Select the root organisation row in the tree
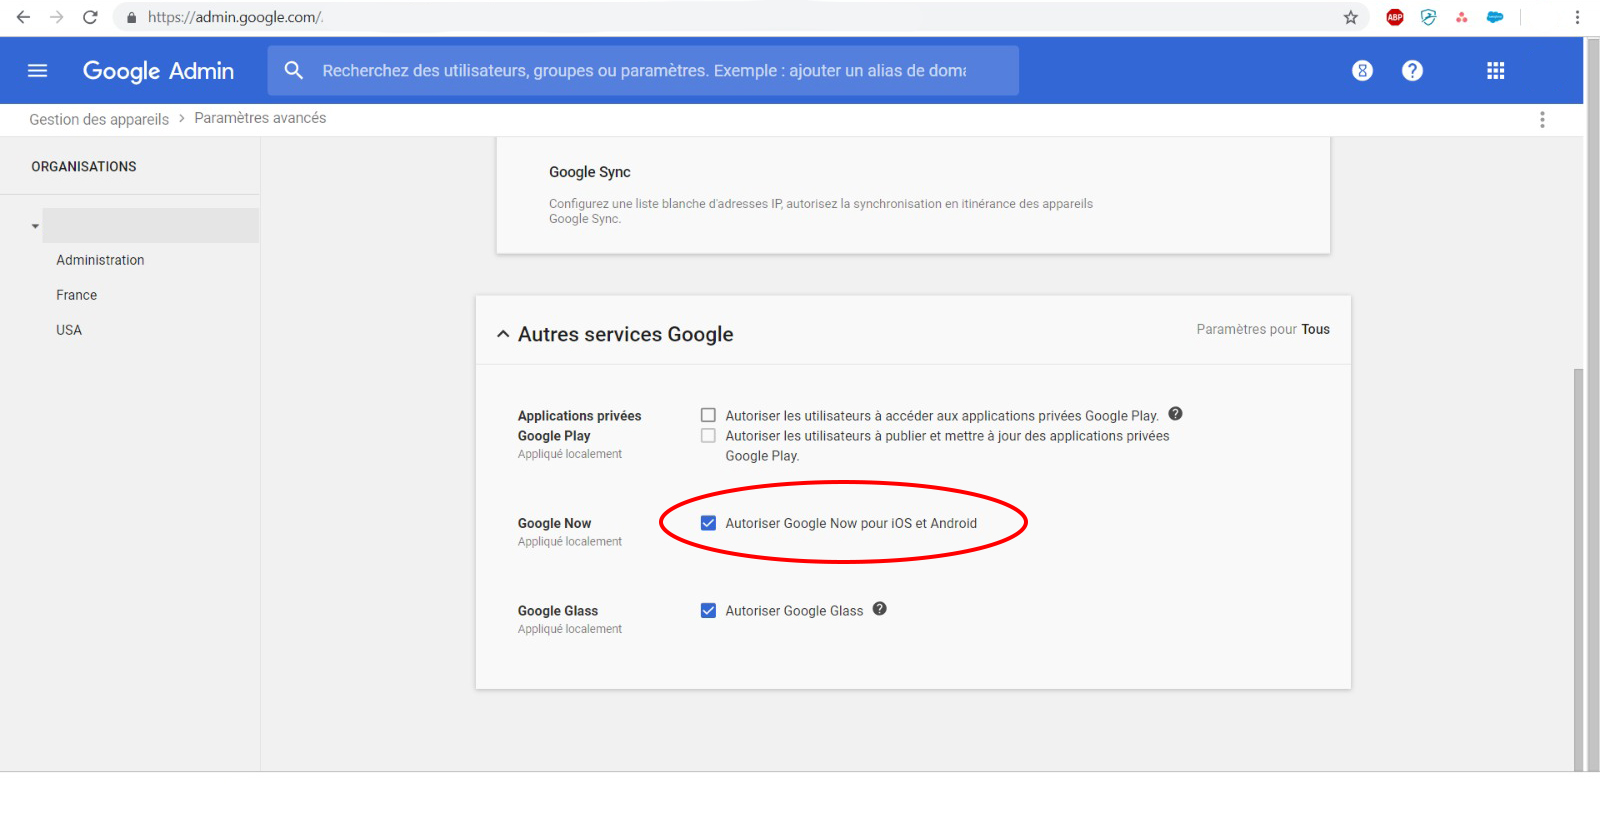This screenshot has height=826, width=1600. tap(150, 226)
